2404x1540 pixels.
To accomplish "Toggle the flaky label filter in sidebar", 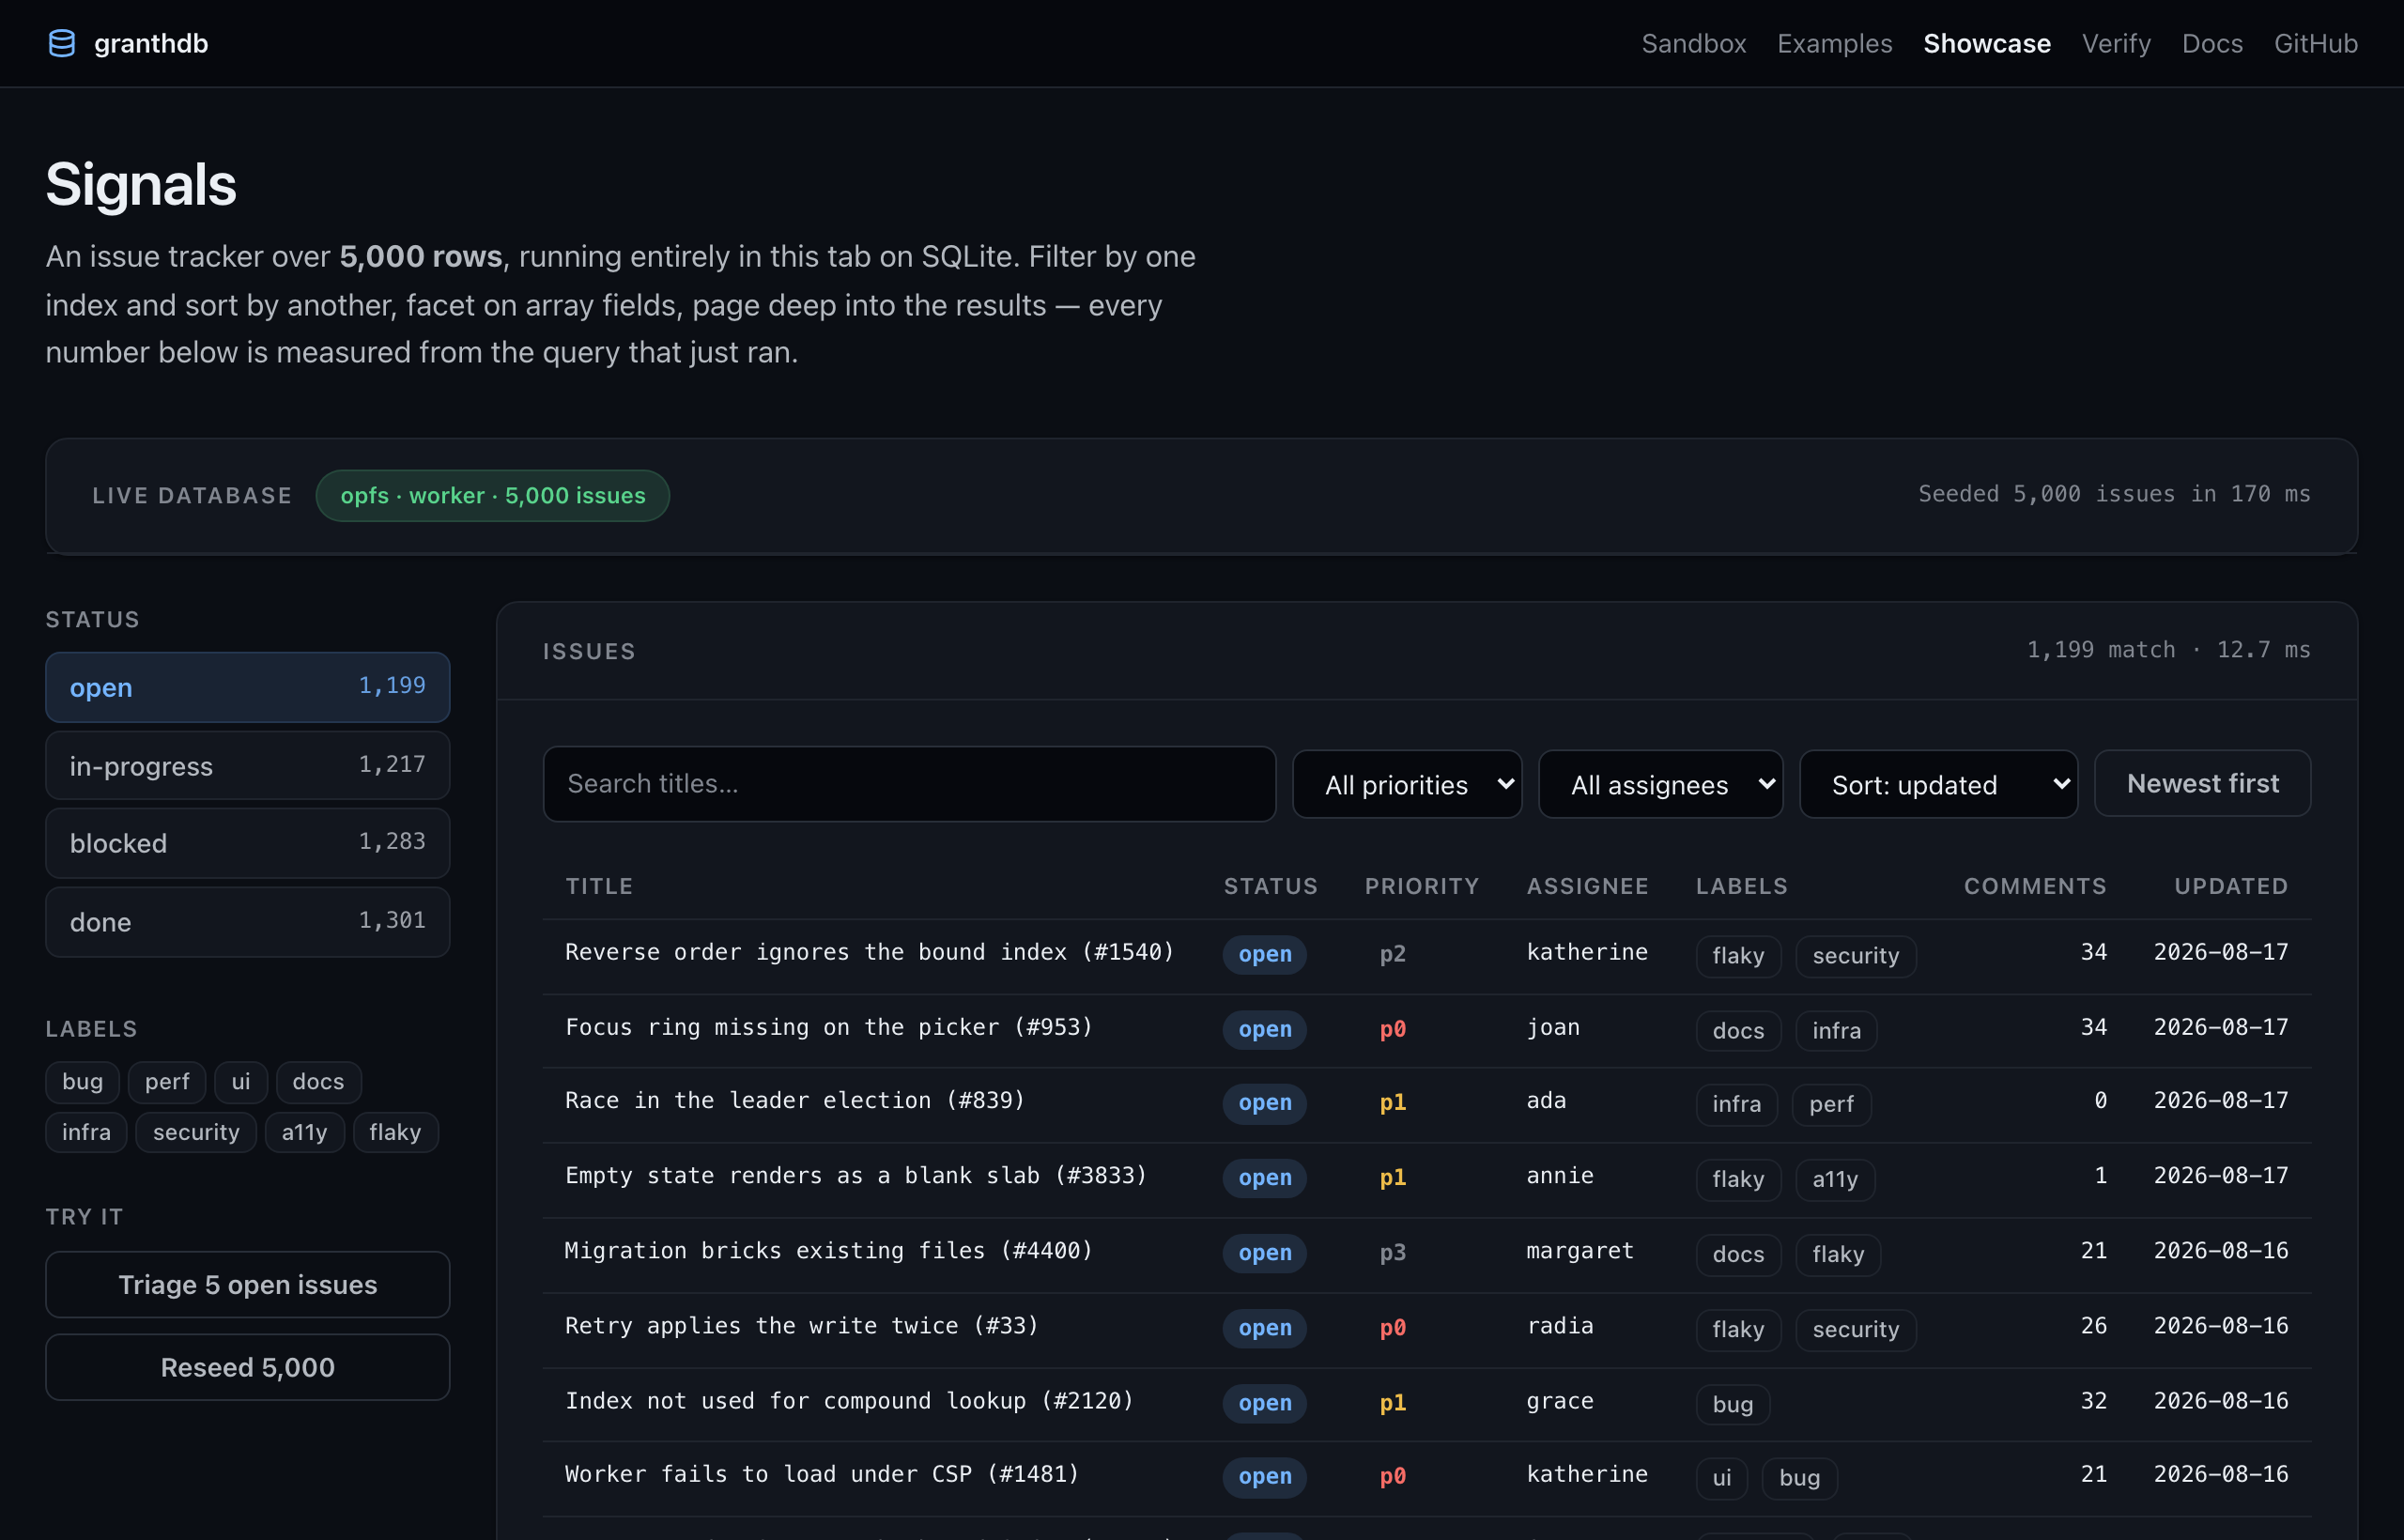I will coord(395,1132).
